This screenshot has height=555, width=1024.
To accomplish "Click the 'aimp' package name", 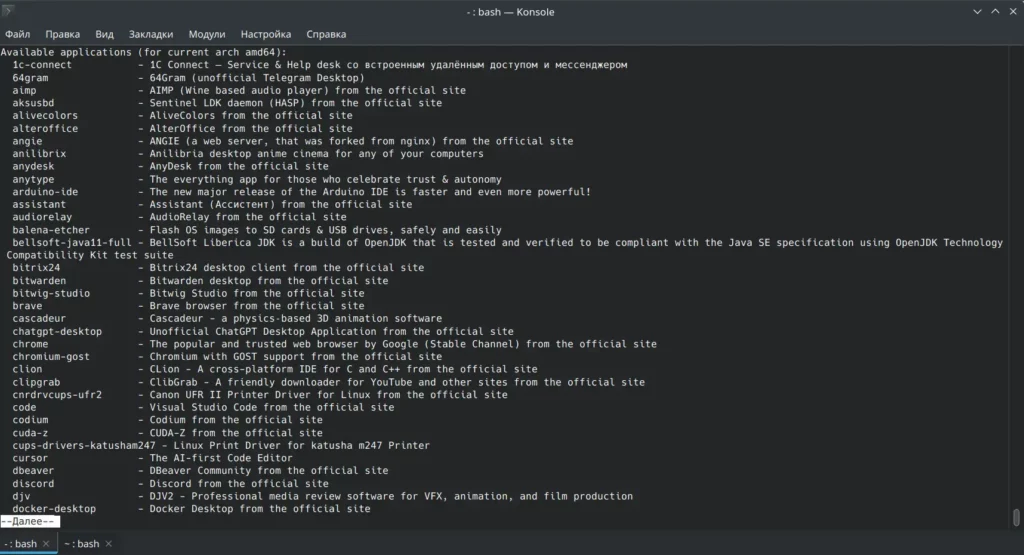I will [24, 90].
